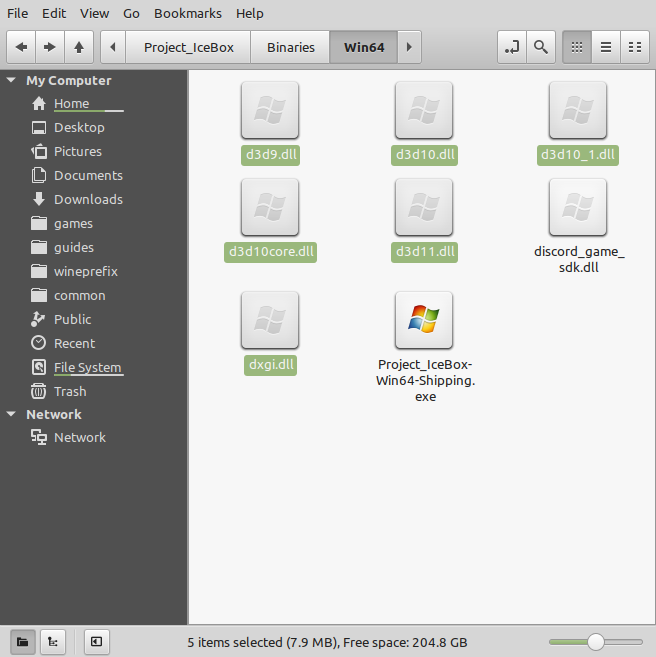Adjust the icon zoom slider
Image resolution: width=656 pixels, height=657 pixels.
[x=595, y=642]
